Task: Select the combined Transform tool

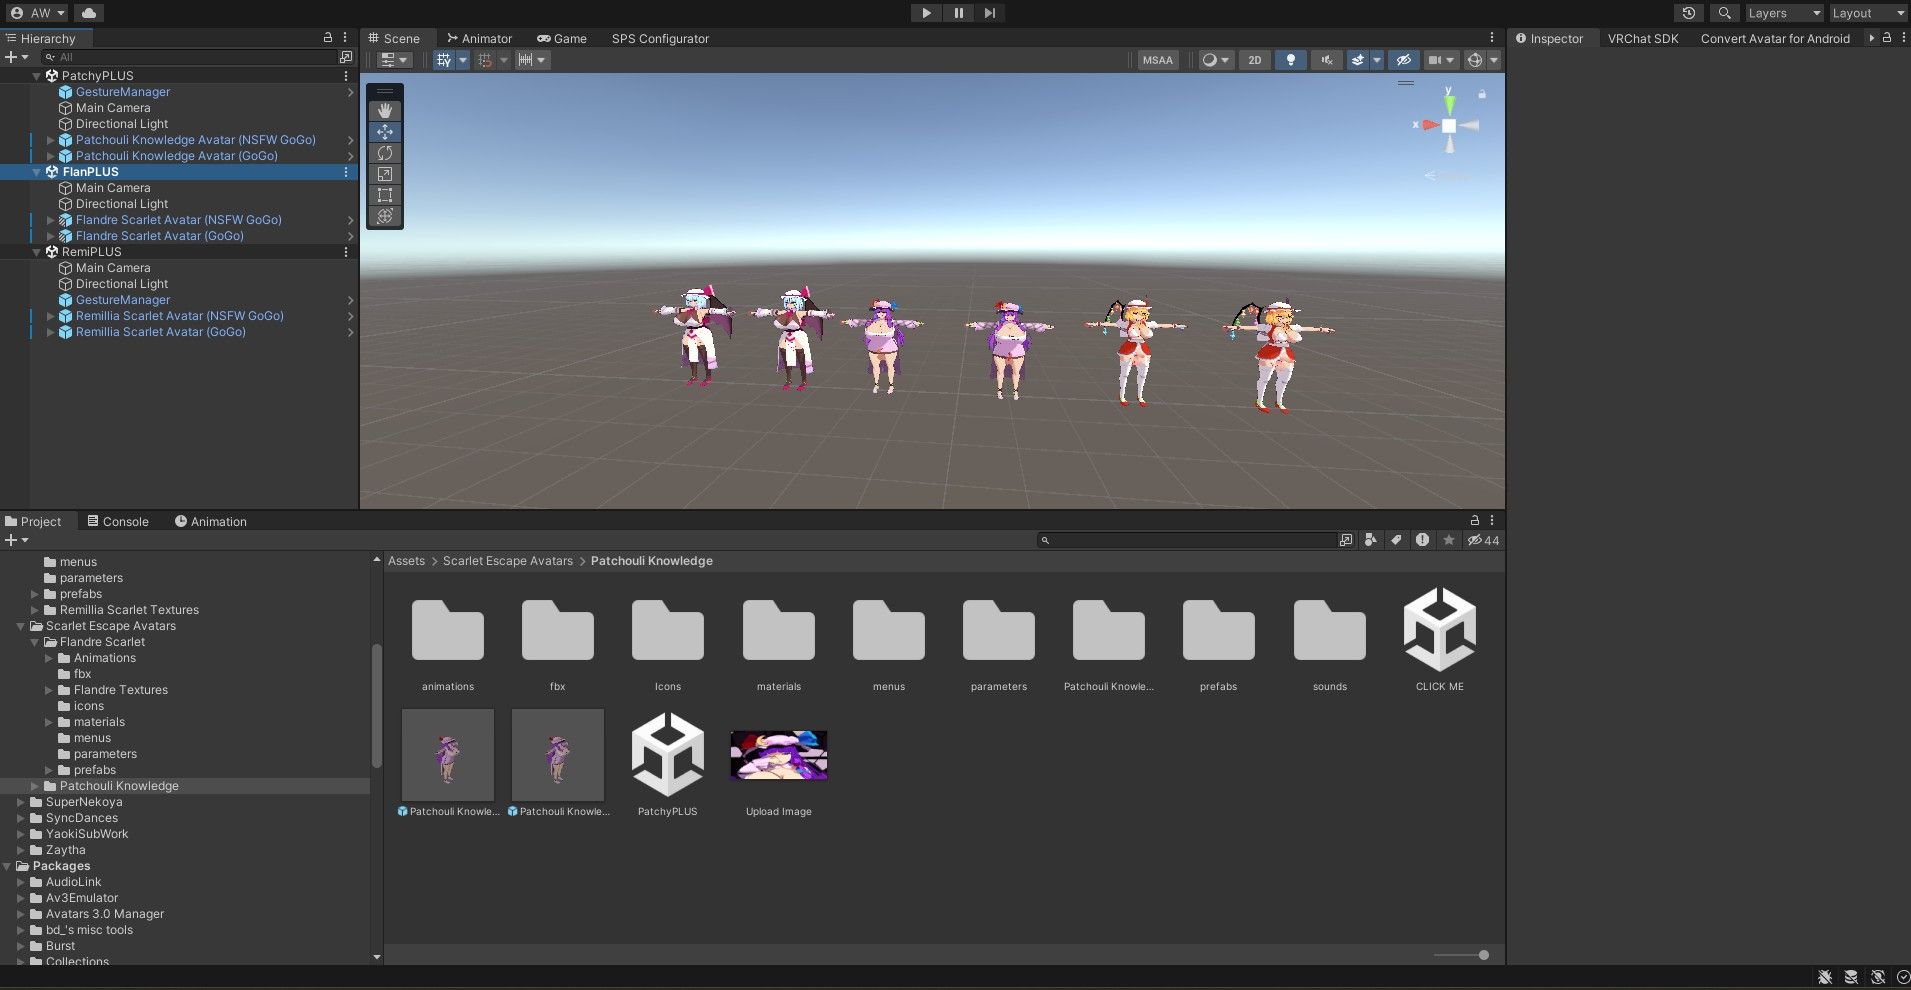Action: click(x=385, y=216)
